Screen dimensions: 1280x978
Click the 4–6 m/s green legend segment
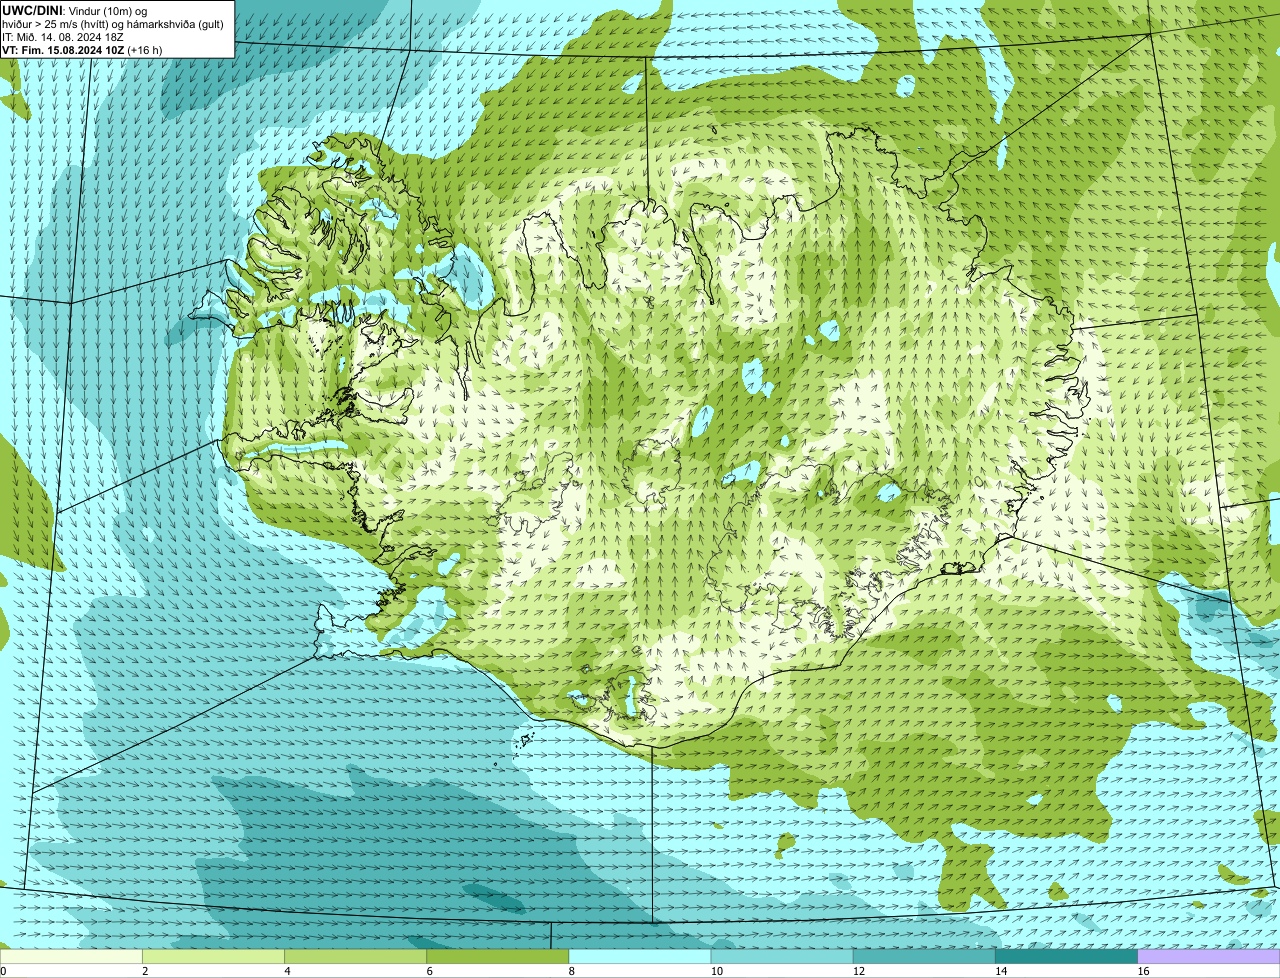[355, 957]
